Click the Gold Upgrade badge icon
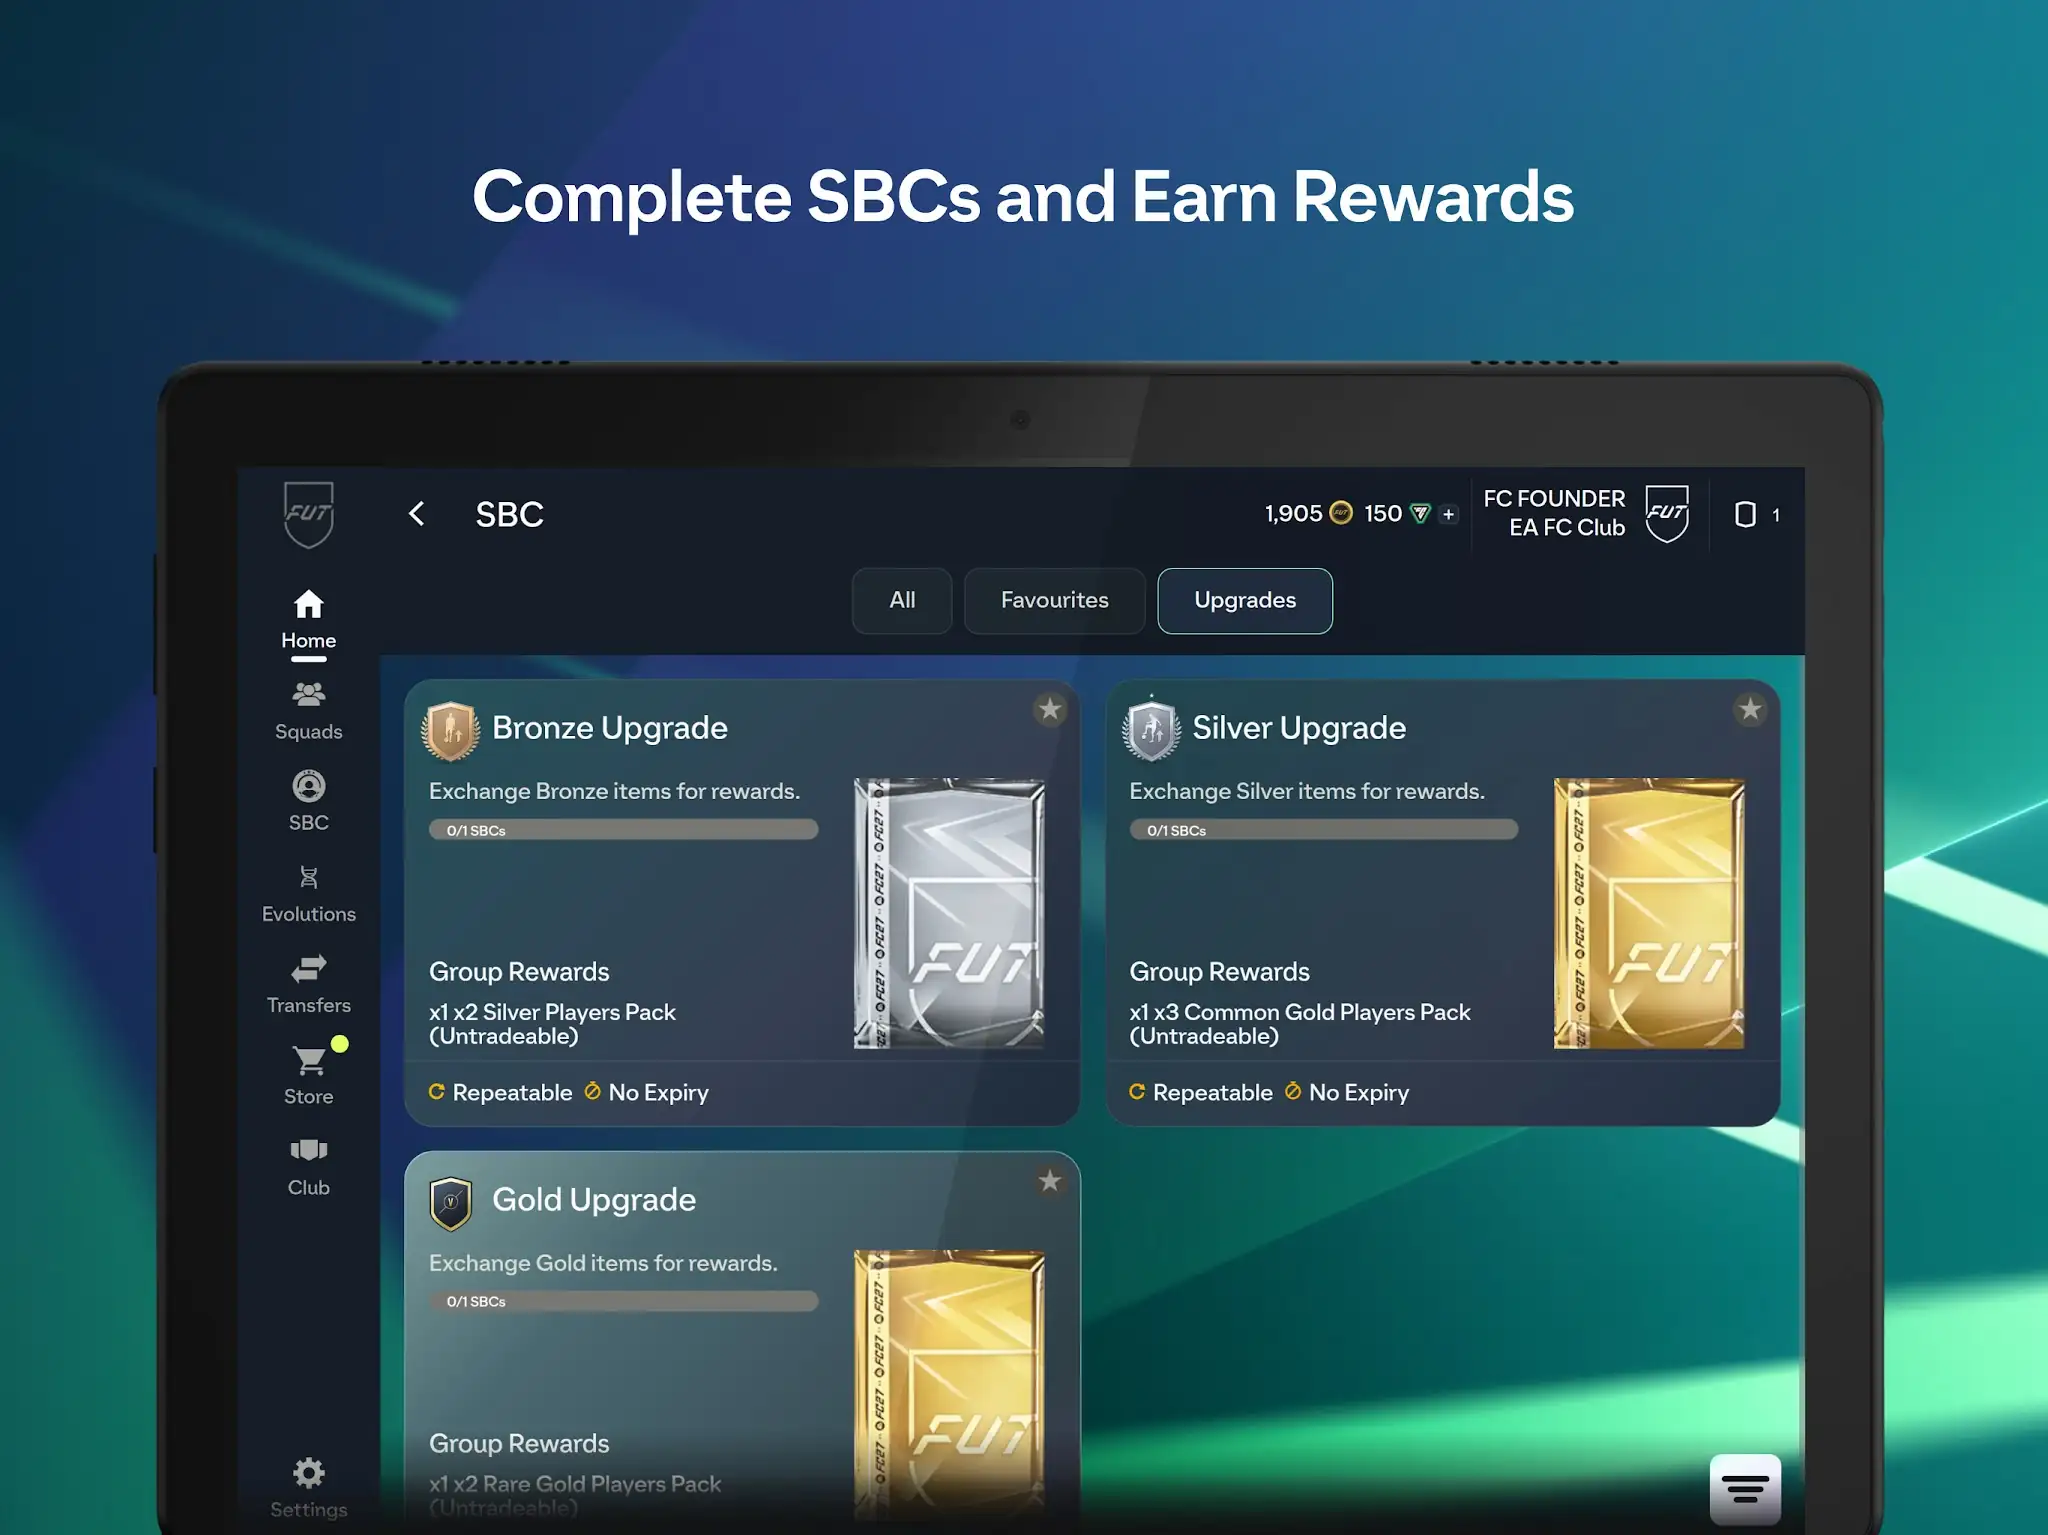The image size is (2048, 1535). point(450,1203)
